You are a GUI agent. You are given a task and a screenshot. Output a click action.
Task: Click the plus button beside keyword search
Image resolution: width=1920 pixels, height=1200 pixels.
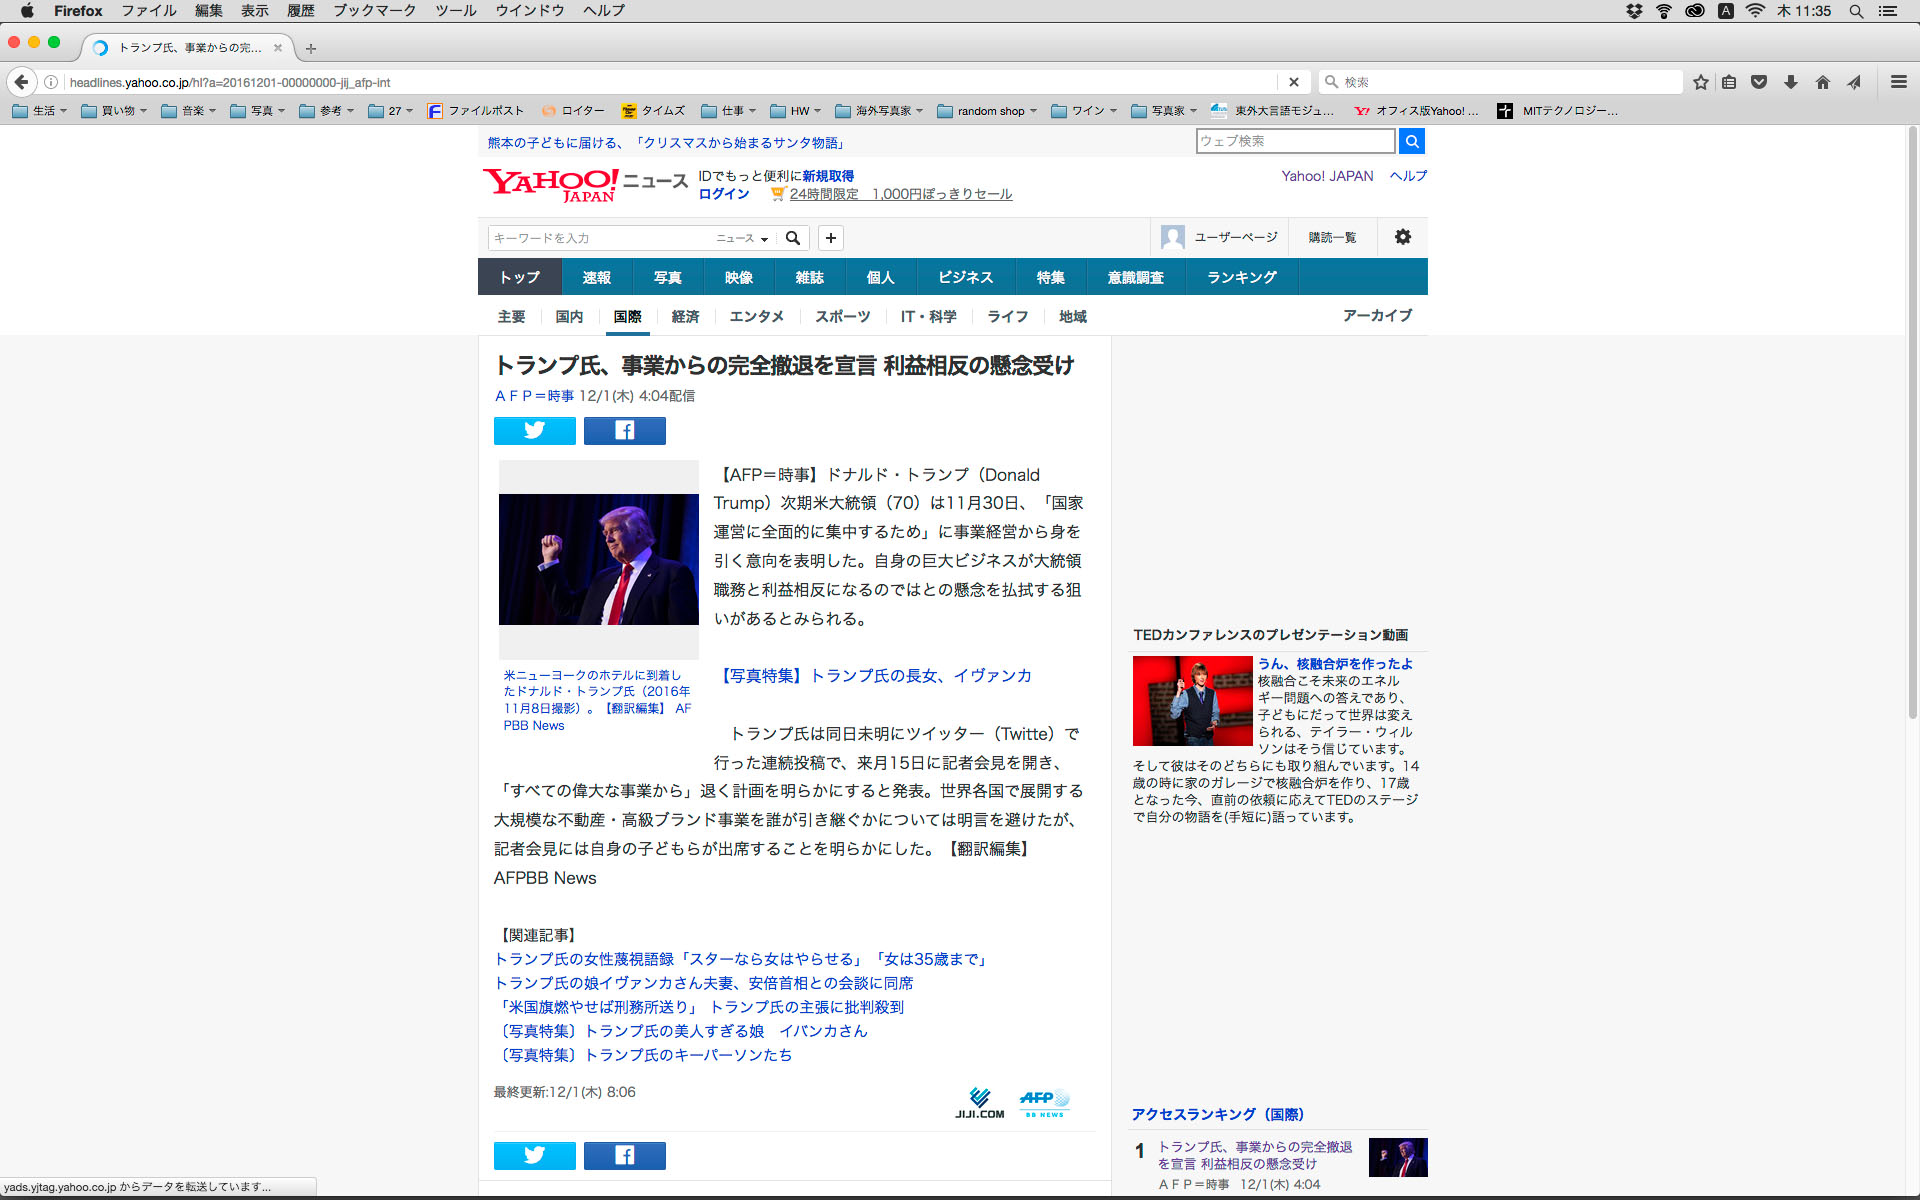830,238
